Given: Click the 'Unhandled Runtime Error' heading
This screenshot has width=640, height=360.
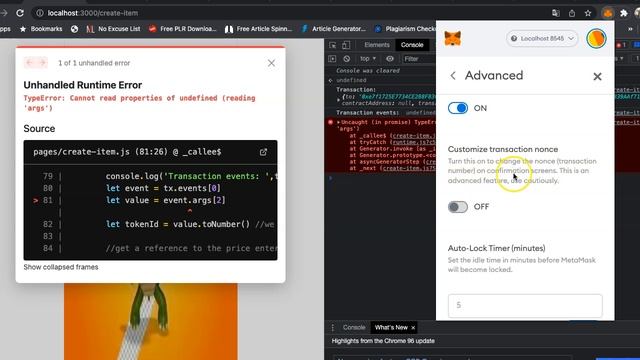Looking at the screenshot, I should click(83, 85).
